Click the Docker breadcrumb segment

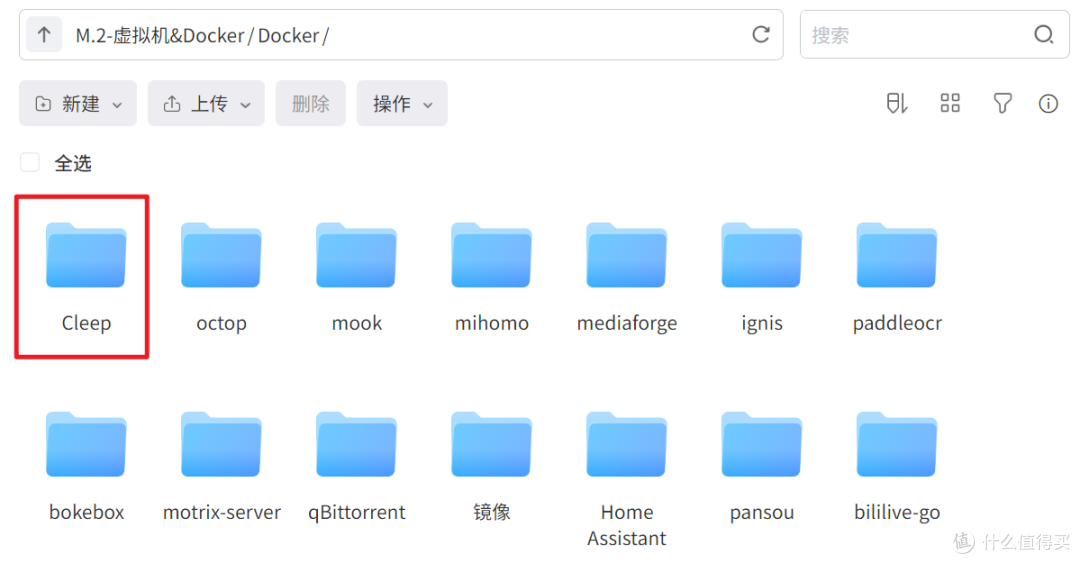(x=289, y=35)
